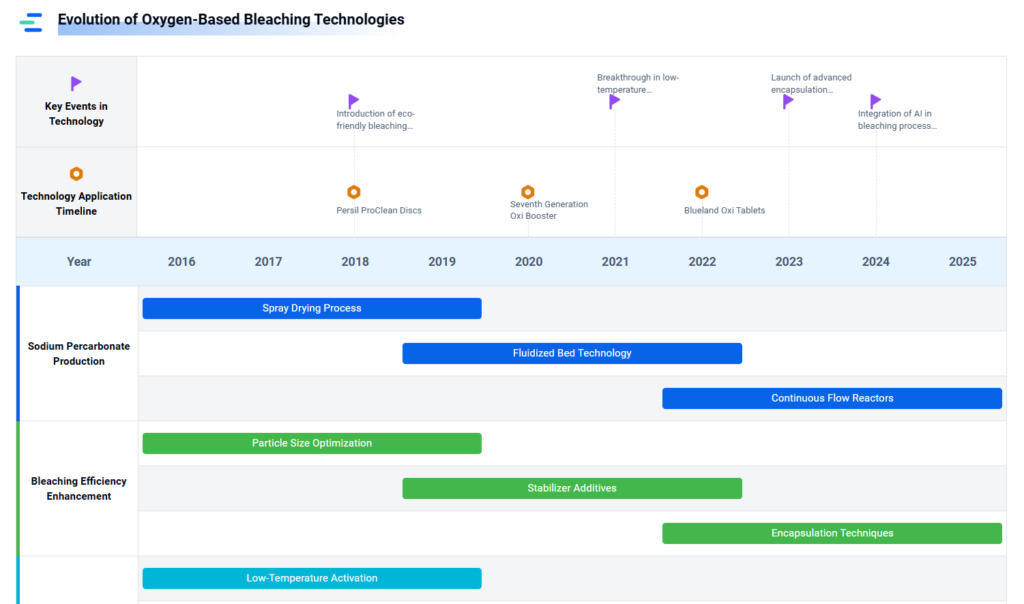Select the green Stabilizer Additives bar

coord(572,488)
